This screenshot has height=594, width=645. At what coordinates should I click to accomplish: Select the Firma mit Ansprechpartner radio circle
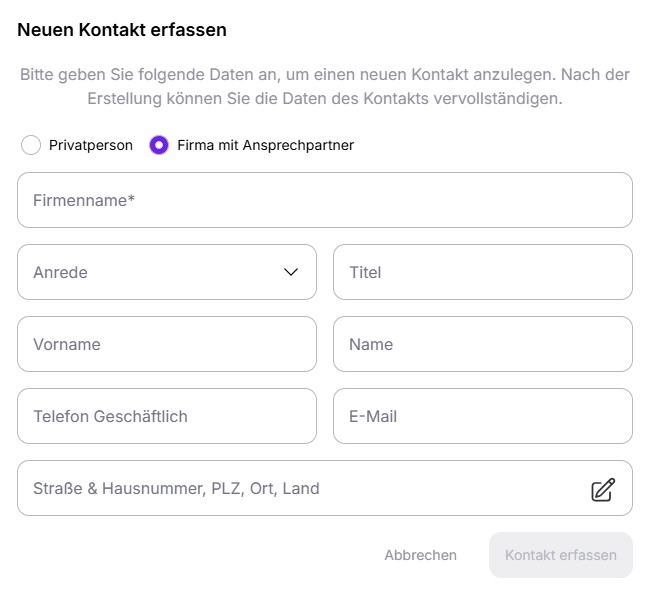coord(159,145)
